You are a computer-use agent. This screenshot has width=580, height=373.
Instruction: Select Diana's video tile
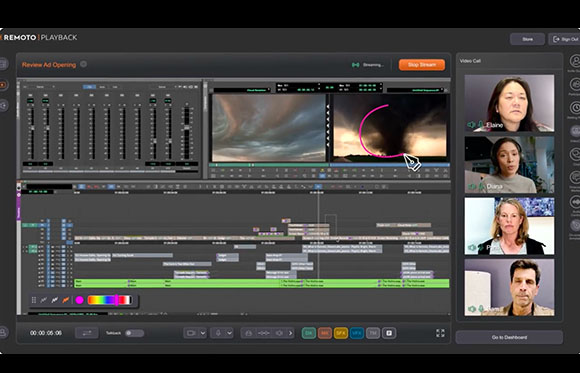509,165
